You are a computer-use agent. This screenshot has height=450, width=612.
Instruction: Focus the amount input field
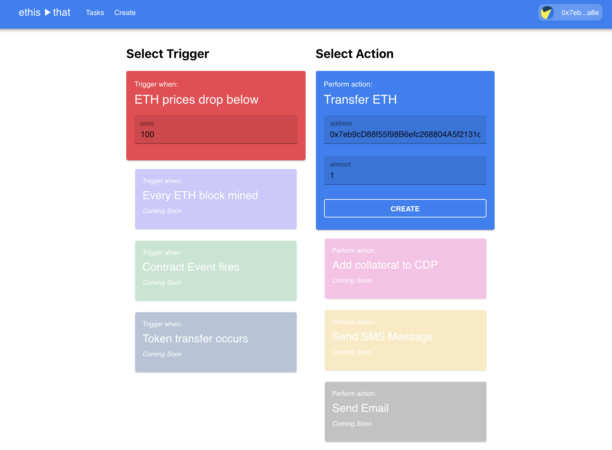405,175
